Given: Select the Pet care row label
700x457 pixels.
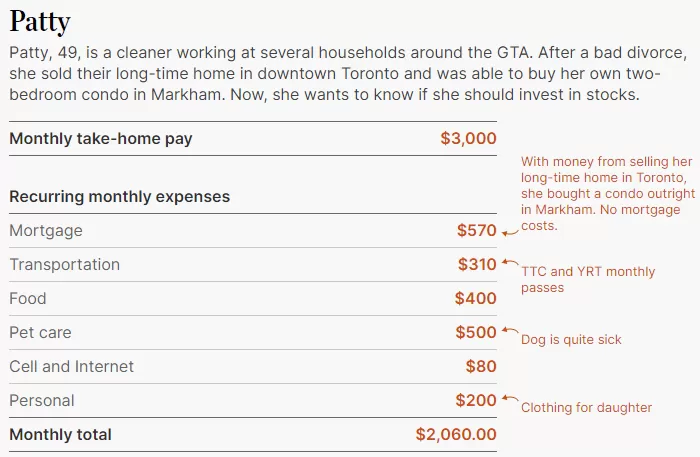Looking at the screenshot, I should click(40, 332).
